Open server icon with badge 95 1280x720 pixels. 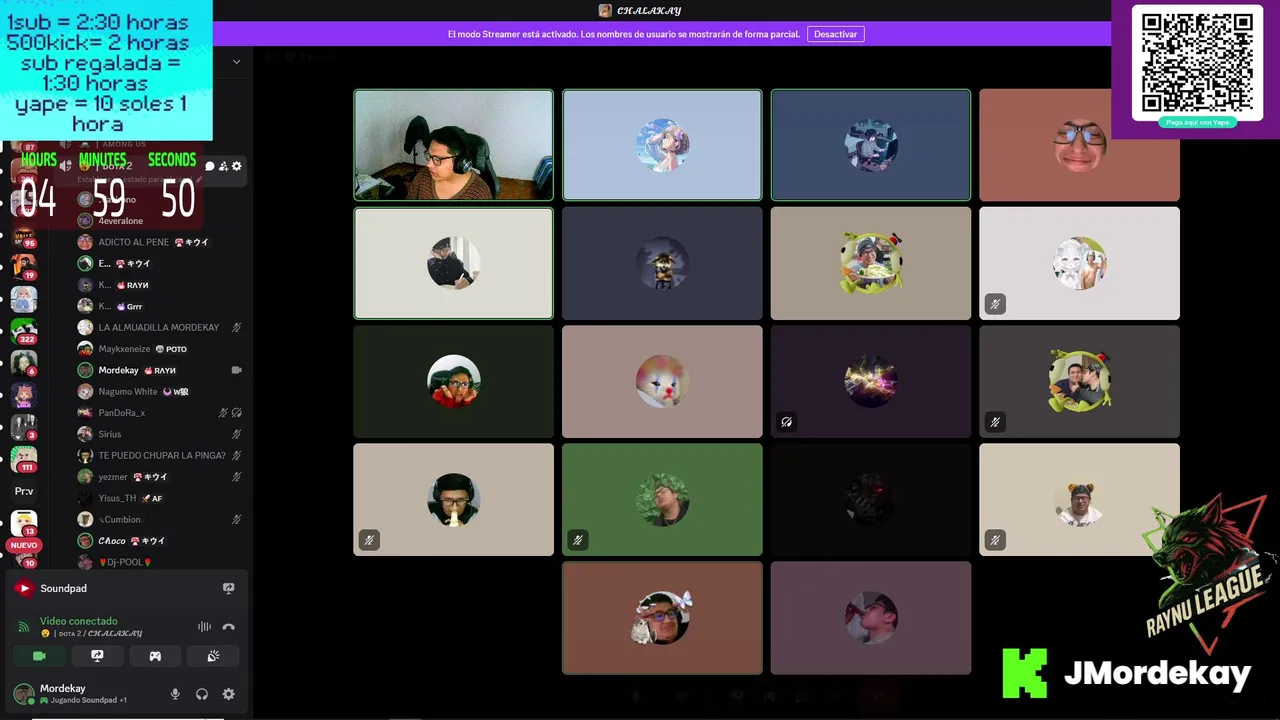pos(24,235)
